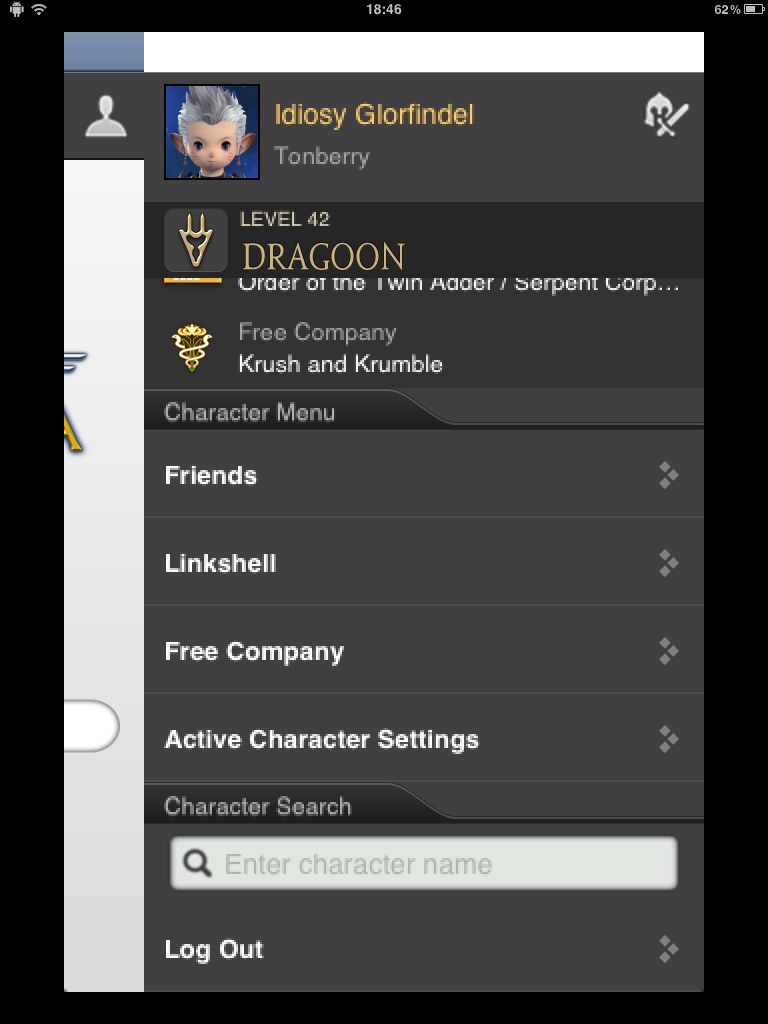Tap the helmet and sword icon

pos(665,115)
